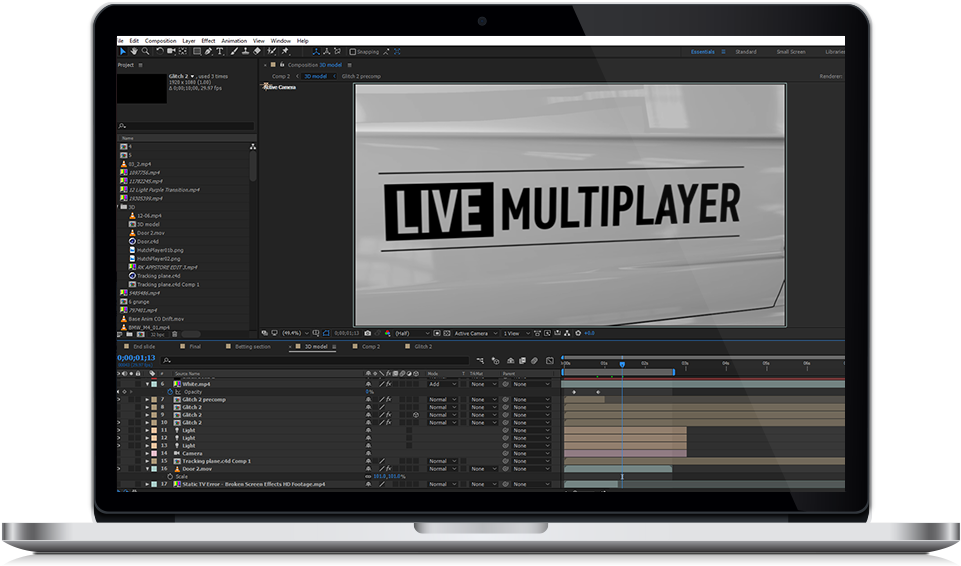The image size is (961, 566).
Task: Select the Type text tool
Action: click(220, 51)
